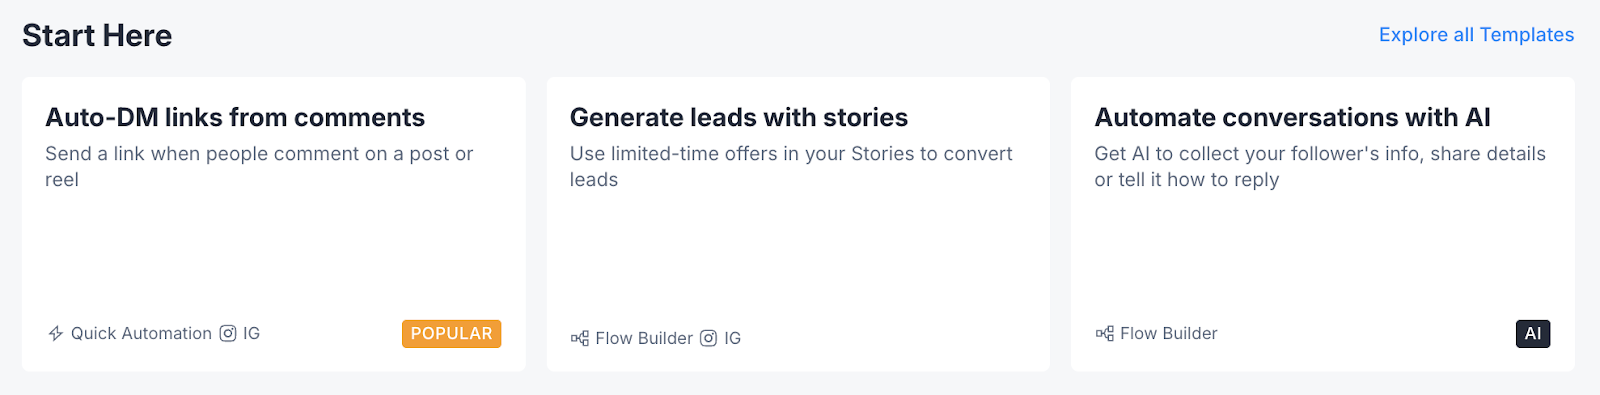Click IG label on Auto-DM card
The height and width of the screenshot is (395, 1600).
251,333
